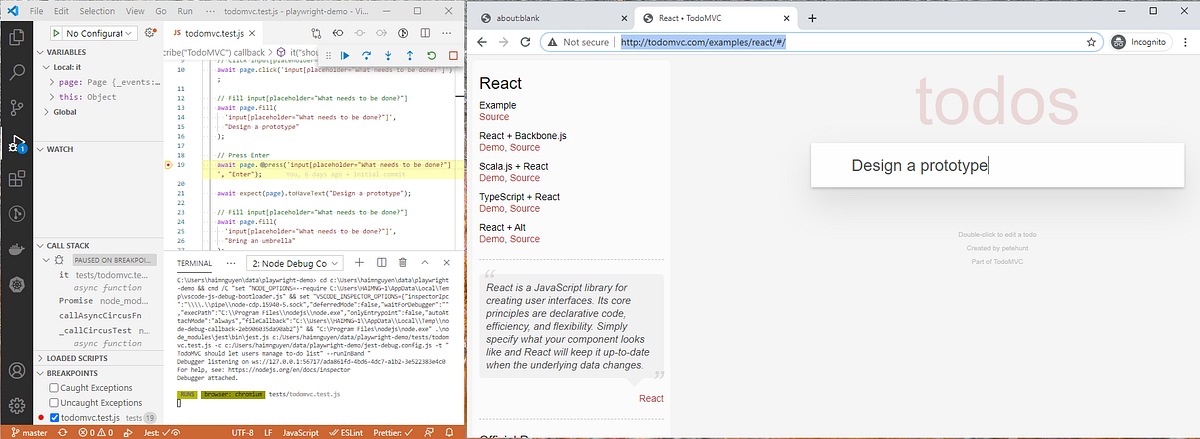Image resolution: width=1200 pixels, height=439 pixels.
Task: Open the View menu
Action: 135,11
